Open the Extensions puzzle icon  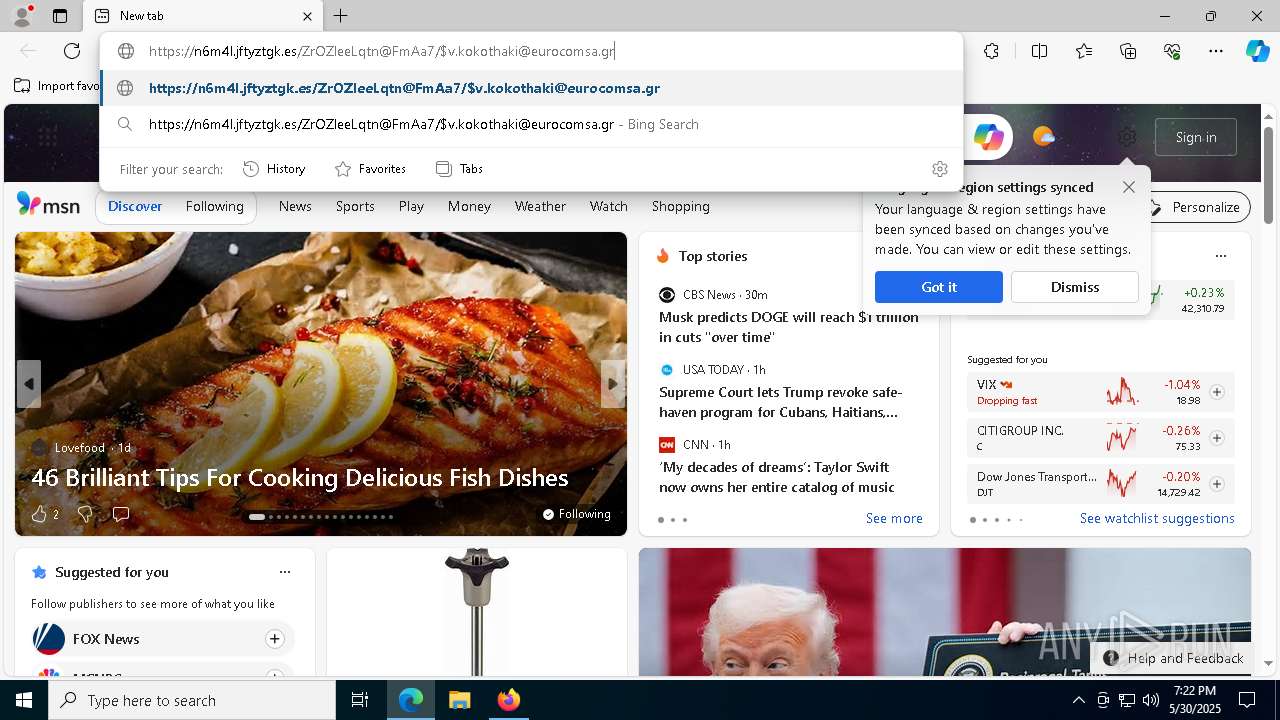(991, 51)
